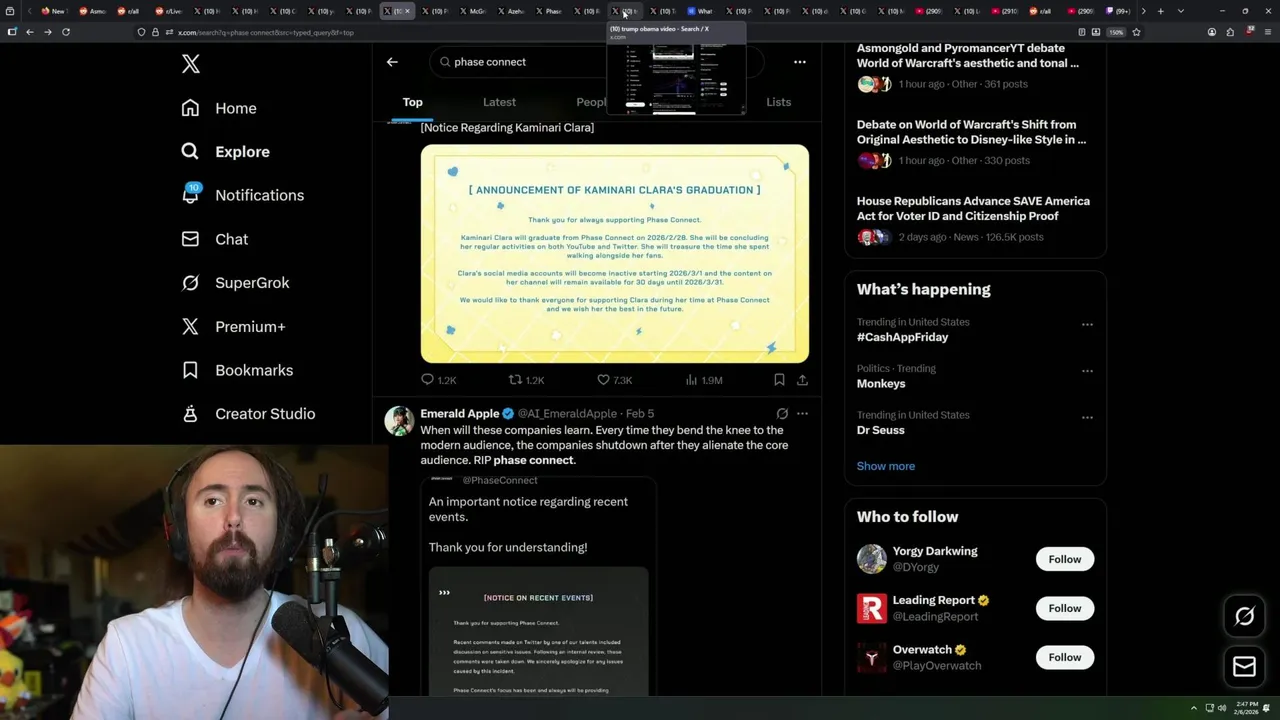The image size is (1280, 720).
Task: Follow Leading Report
Action: click(x=1065, y=608)
